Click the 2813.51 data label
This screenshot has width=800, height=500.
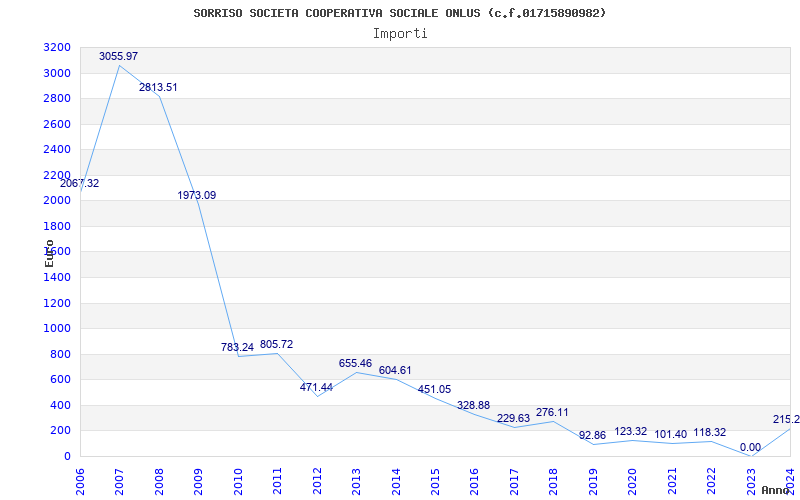pyautogui.click(x=158, y=87)
